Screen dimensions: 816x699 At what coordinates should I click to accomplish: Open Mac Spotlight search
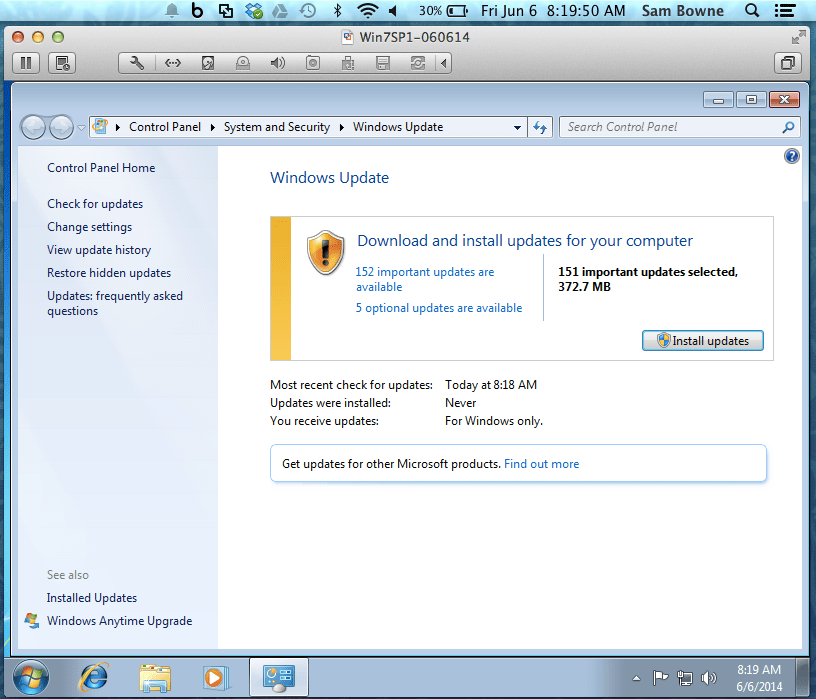click(752, 10)
